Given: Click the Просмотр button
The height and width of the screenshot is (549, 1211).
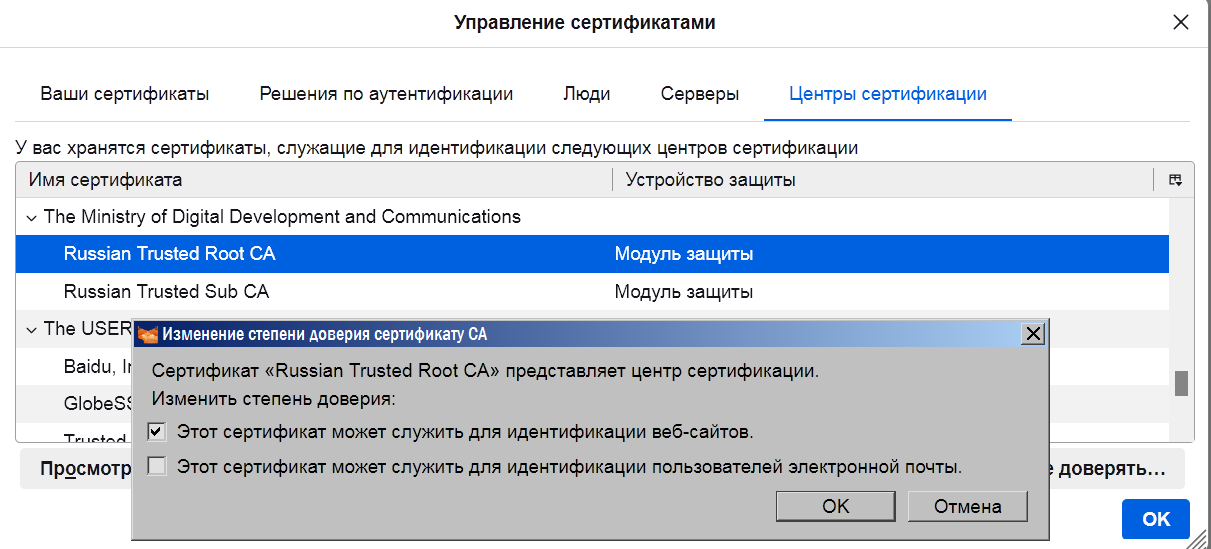Looking at the screenshot, I should tap(77, 468).
